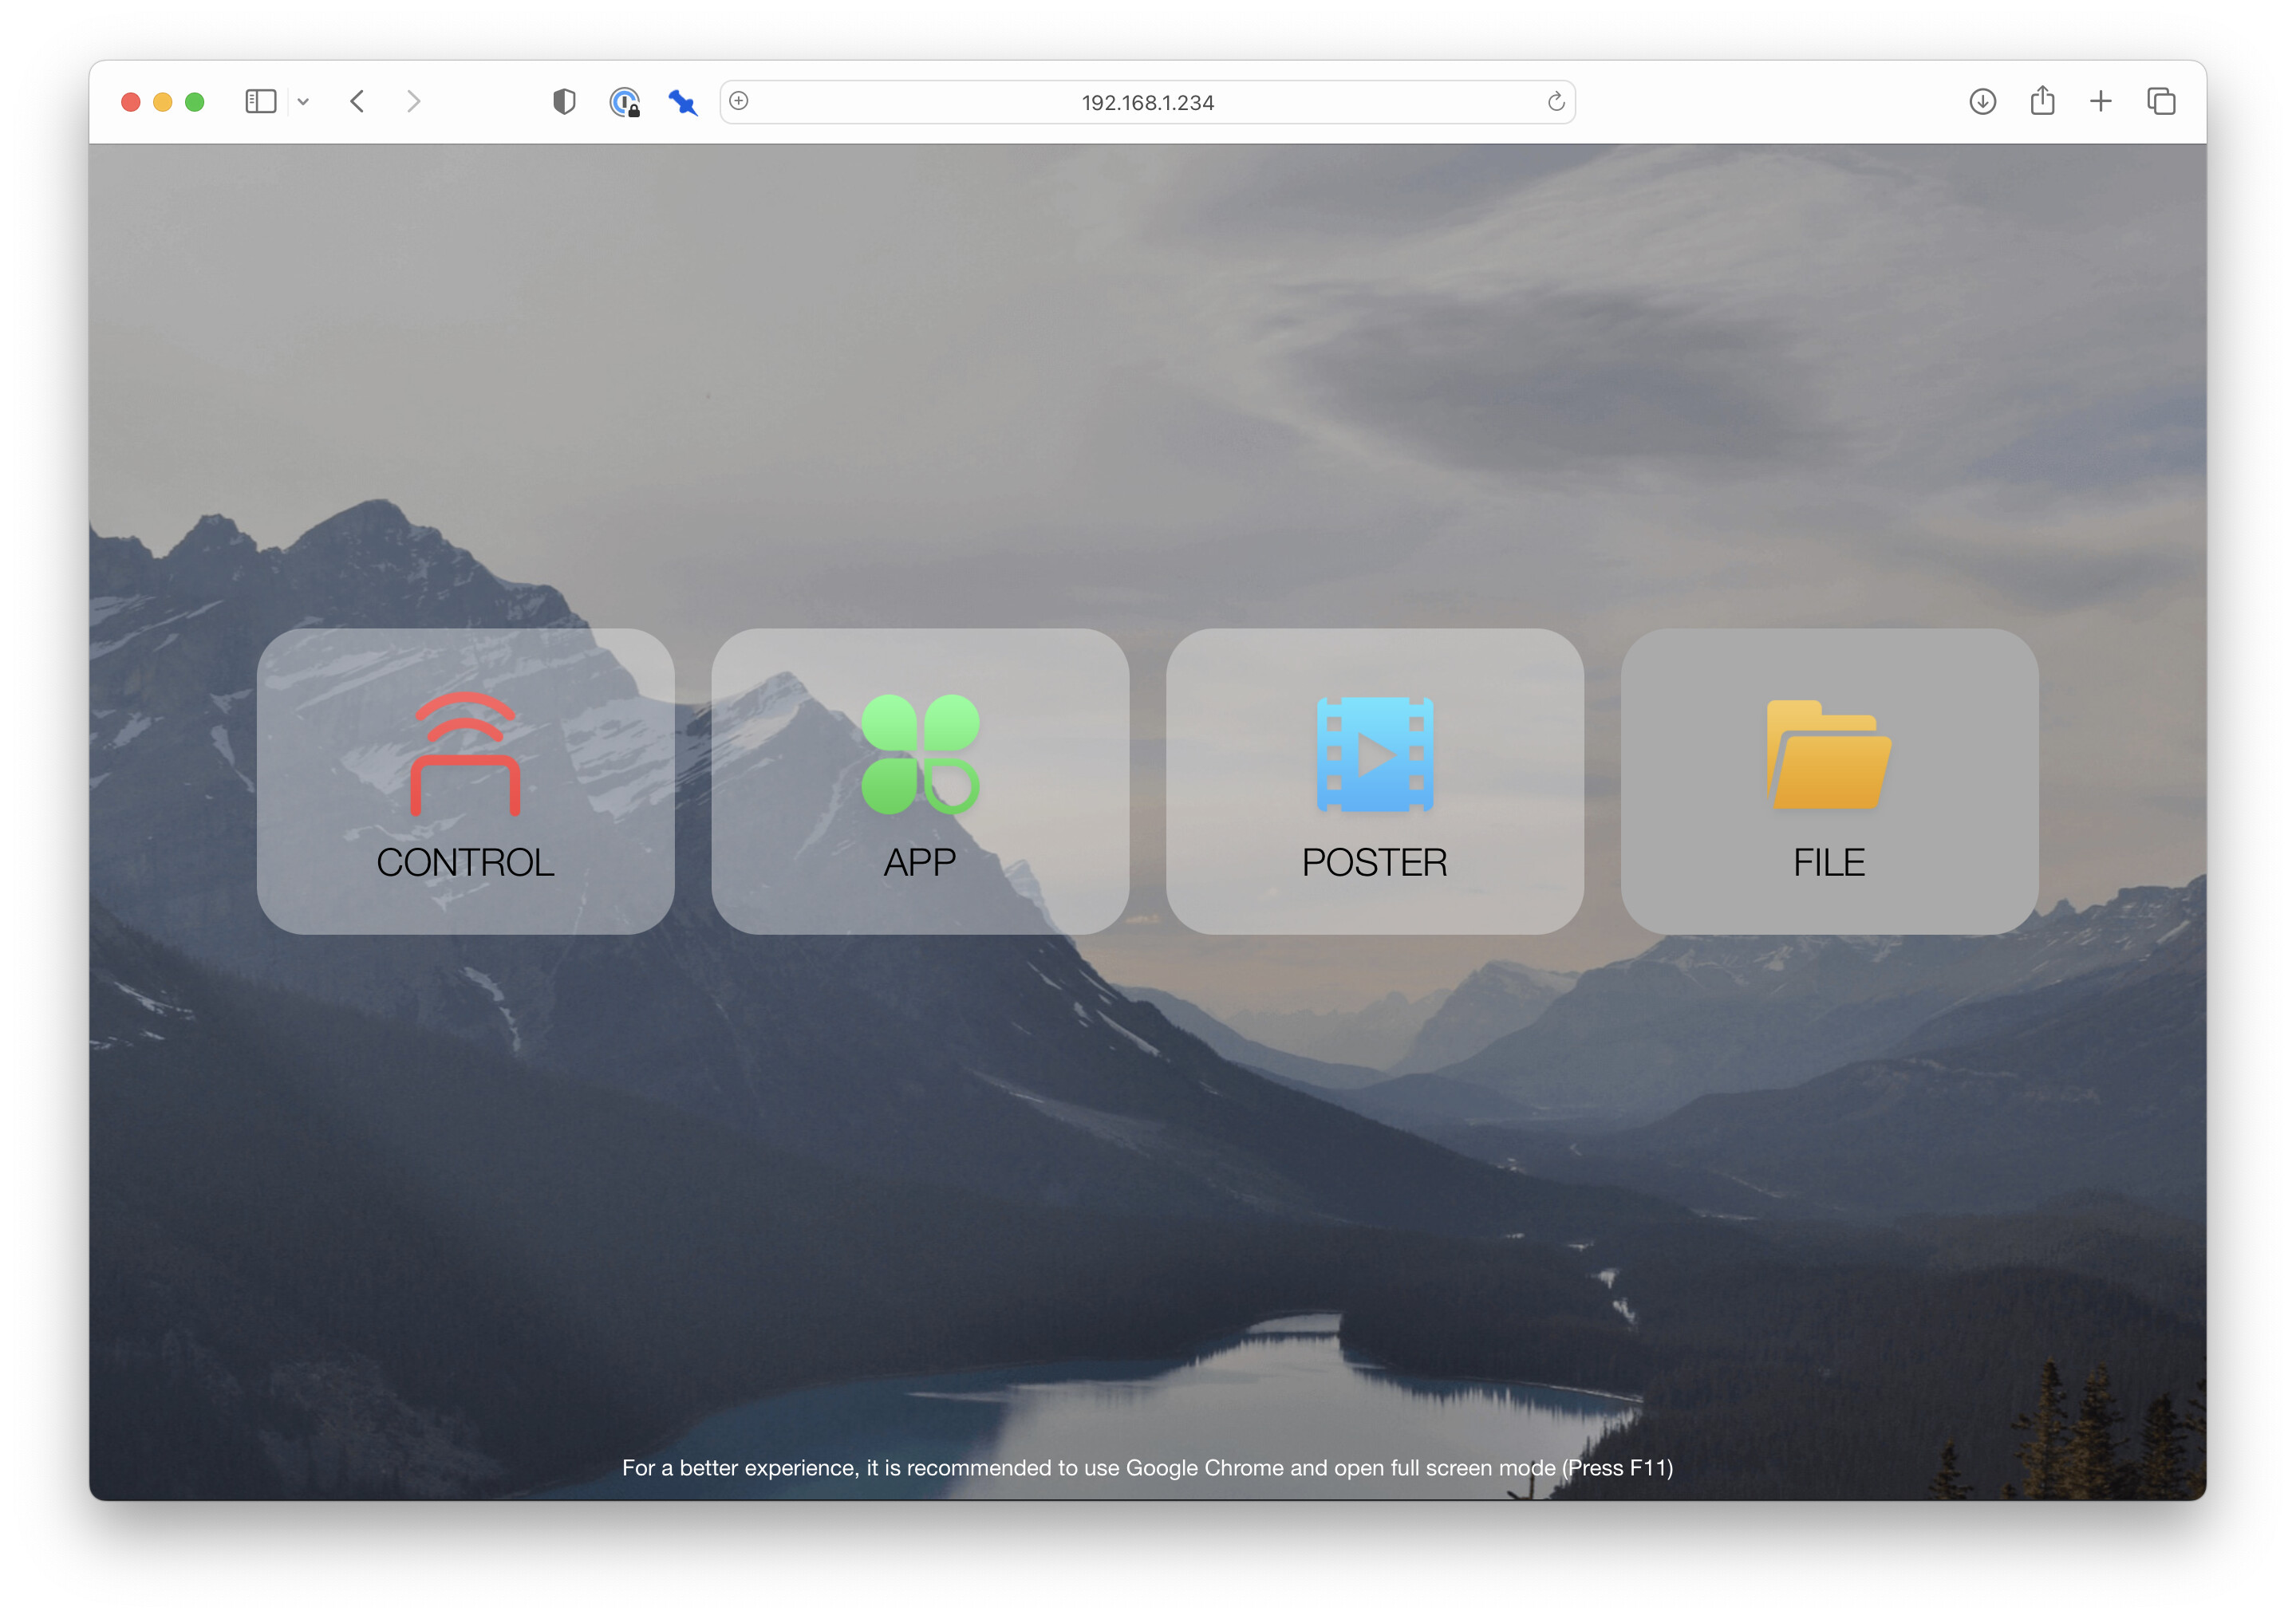Viewport: 2296px width, 1619px height.
Task: Click the address bar showing 192.168.1.234
Action: click(1147, 102)
